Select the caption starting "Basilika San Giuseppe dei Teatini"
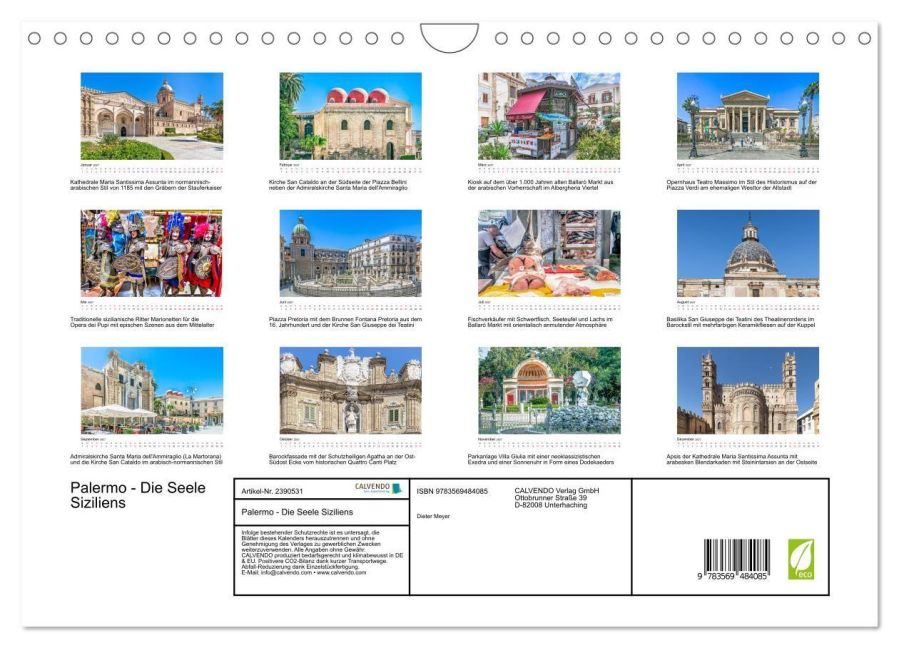The image size is (899, 648). click(x=741, y=322)
